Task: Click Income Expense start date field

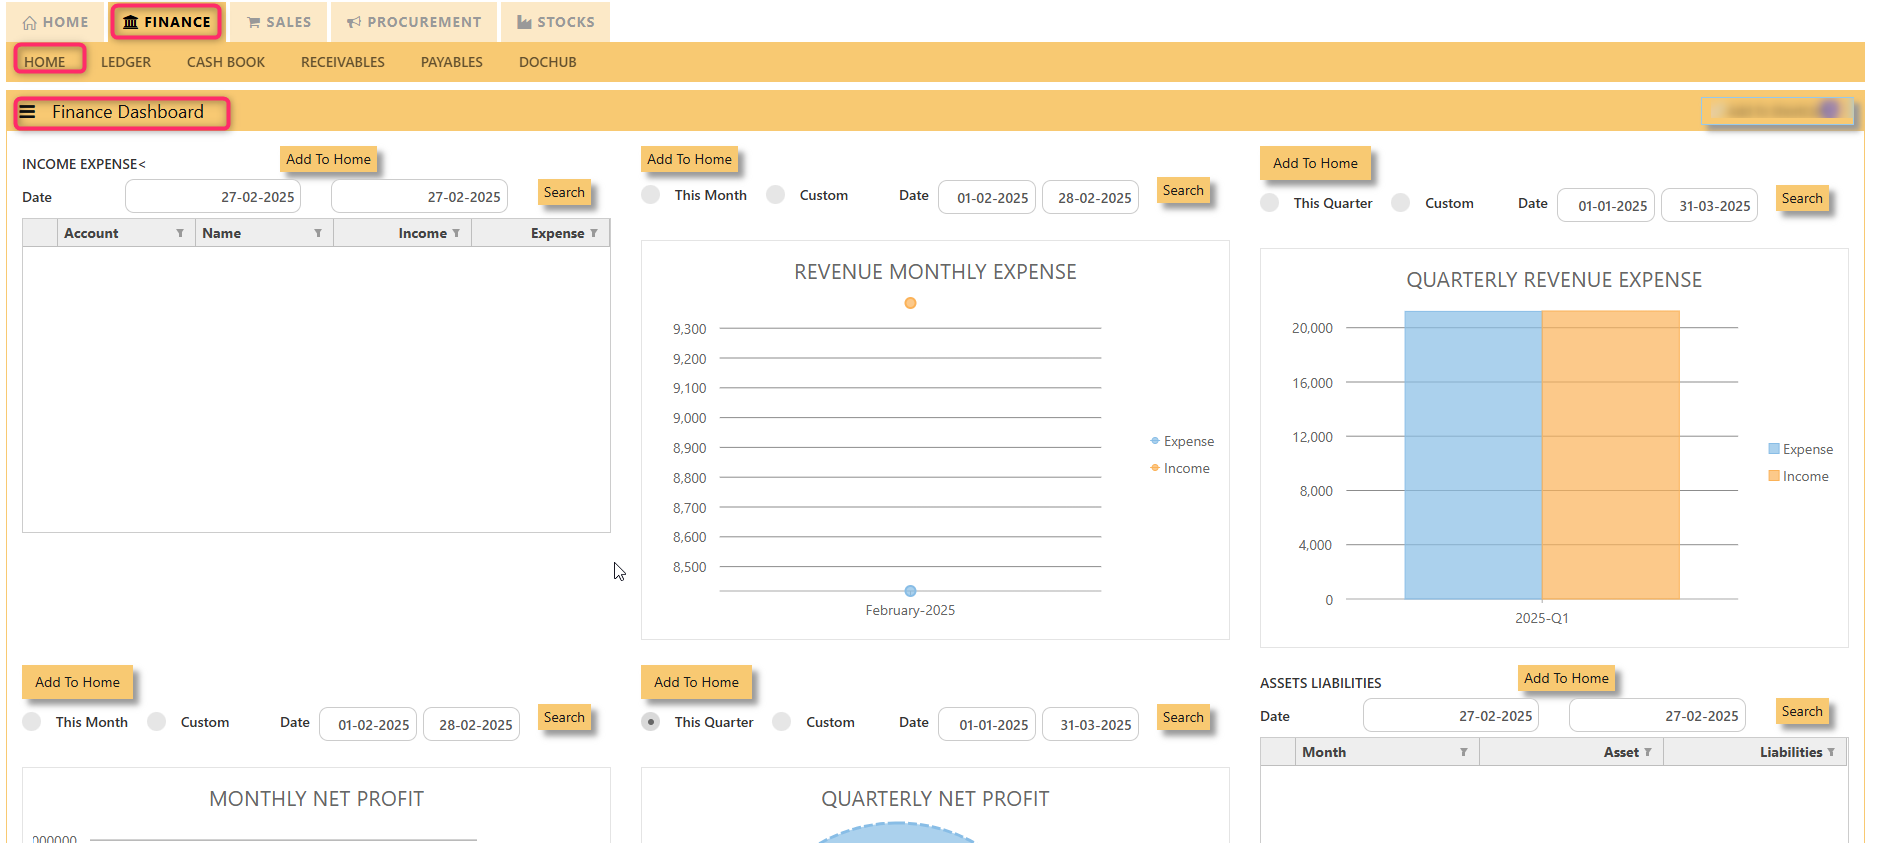Action: 213,196
